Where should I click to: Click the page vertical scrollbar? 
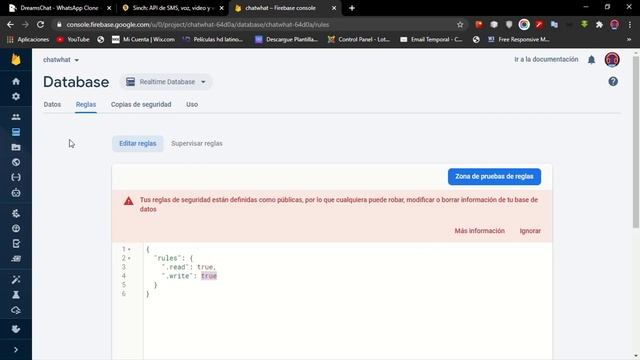click(636, 142)
